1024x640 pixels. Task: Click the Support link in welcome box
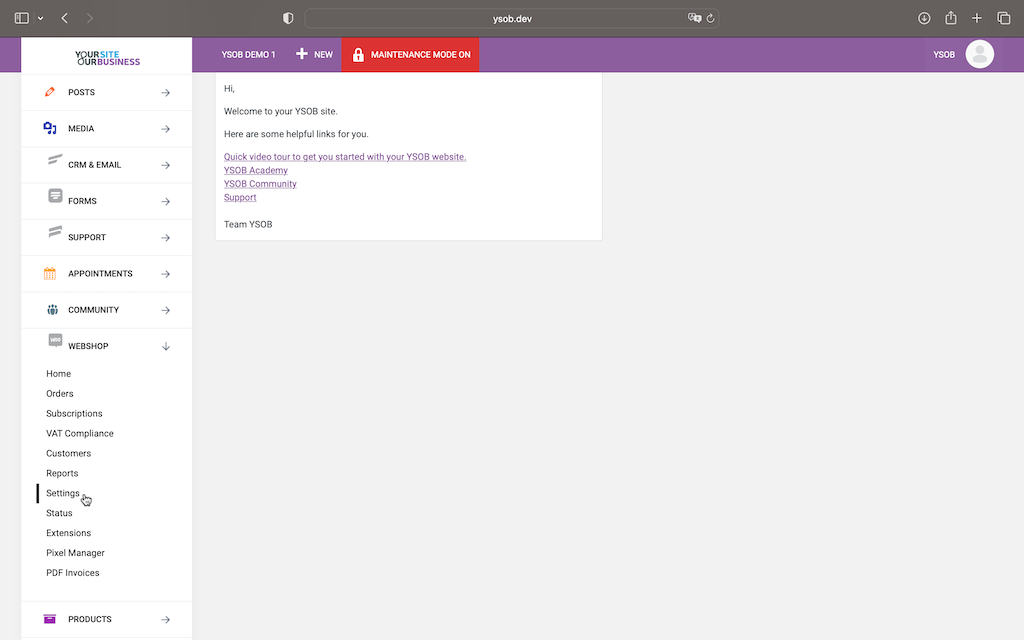[x=240, y=197]
